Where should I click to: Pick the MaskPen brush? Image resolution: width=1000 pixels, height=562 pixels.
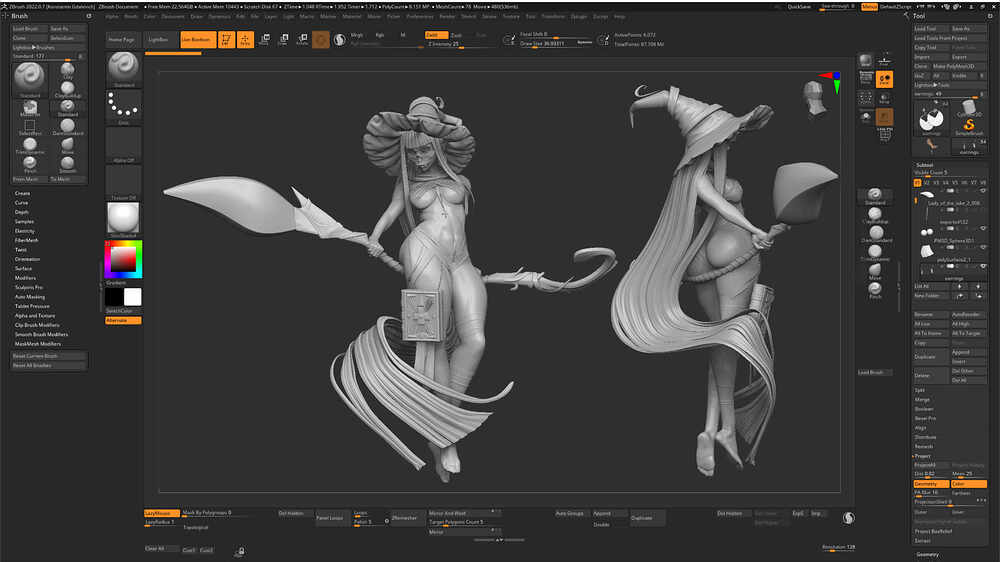point(29,108)
